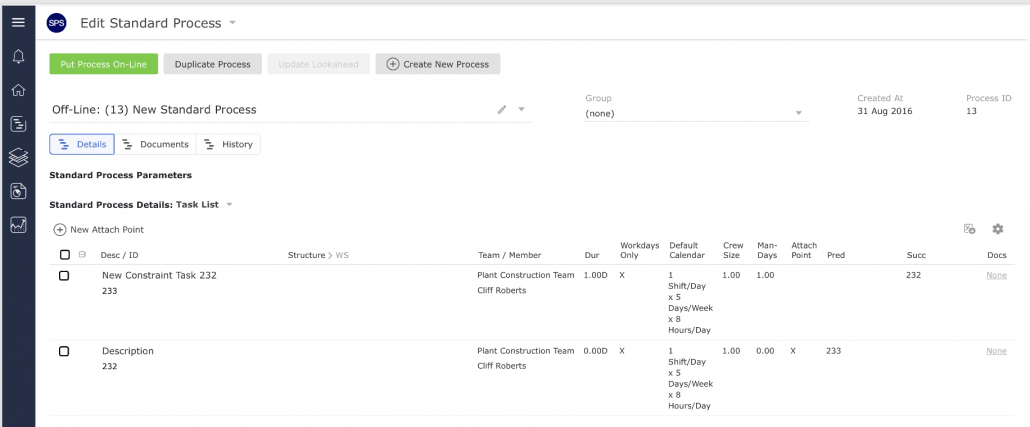Check the New Constraint Task 232 row checkbox
Screen dimensions: 1030x427
click(64, 276)
